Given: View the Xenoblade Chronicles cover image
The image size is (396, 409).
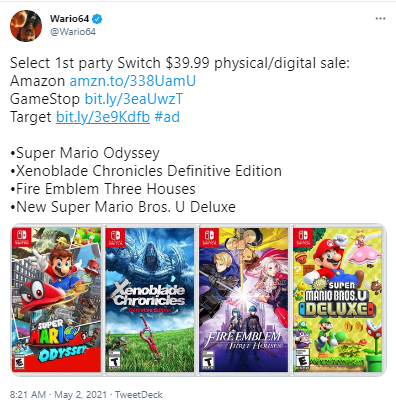Looking at the screenshot, I should point(150,300).
